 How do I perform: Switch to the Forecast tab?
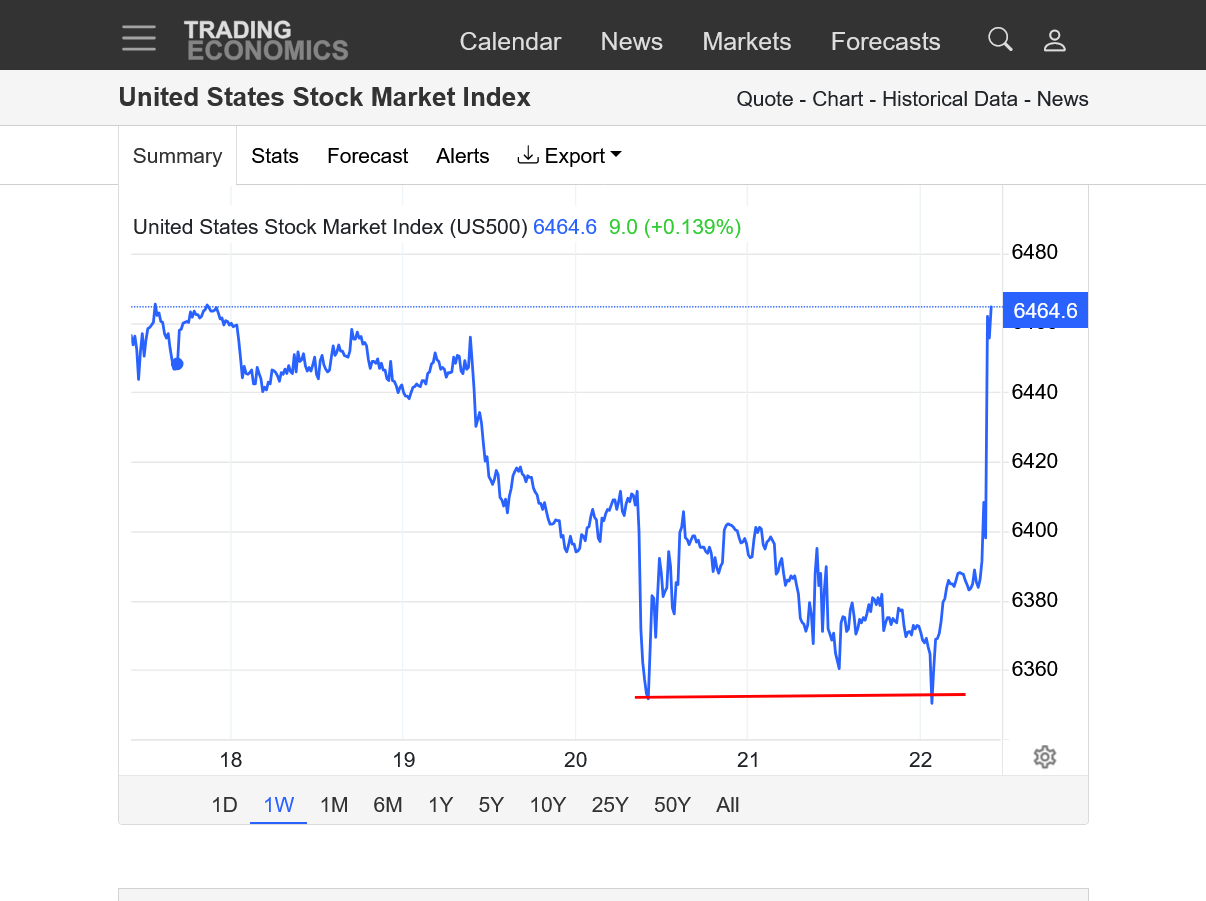367,156
